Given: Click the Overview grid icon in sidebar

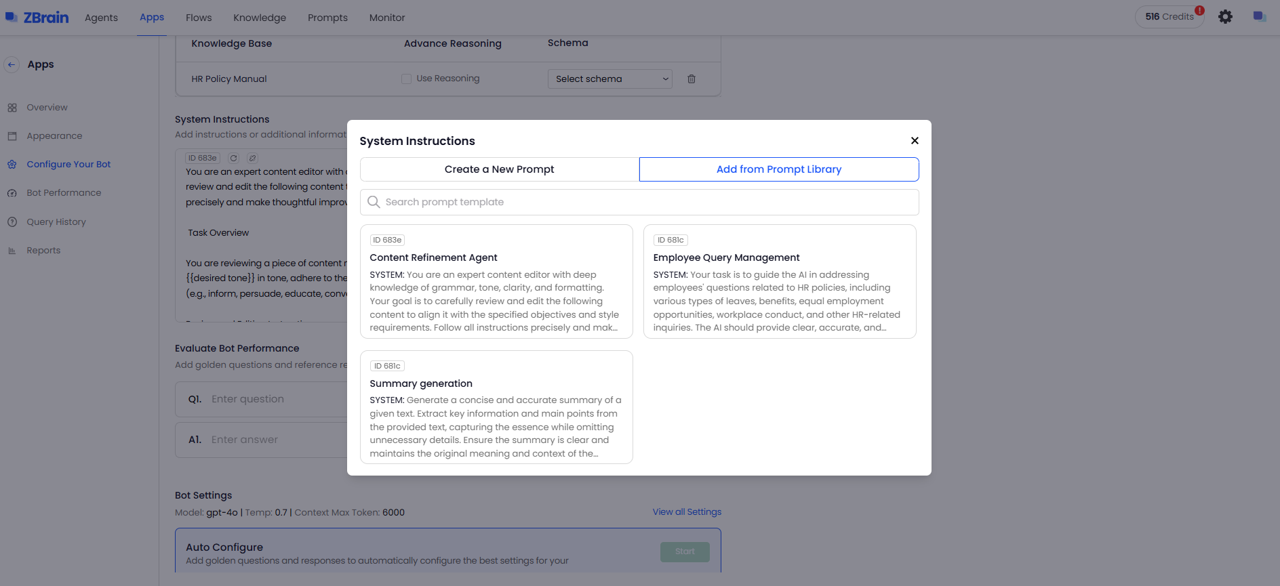Looking at the screenshot, I should click(12, 108).
